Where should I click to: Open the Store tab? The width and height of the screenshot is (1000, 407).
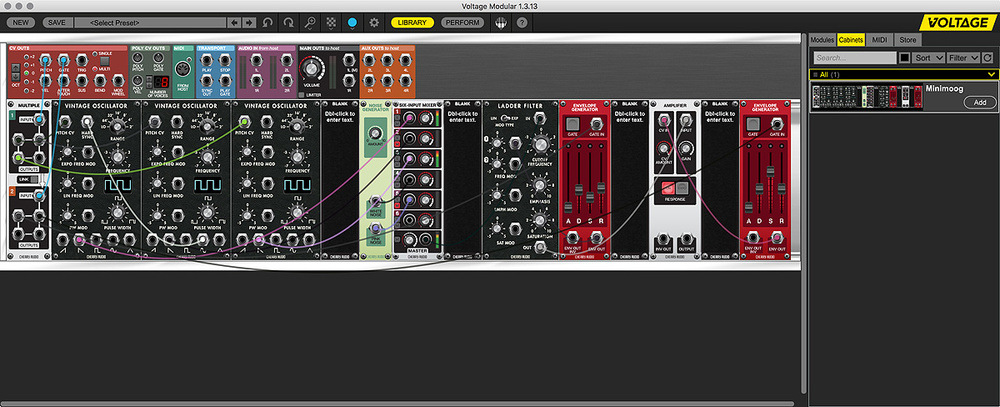point(908,39)
